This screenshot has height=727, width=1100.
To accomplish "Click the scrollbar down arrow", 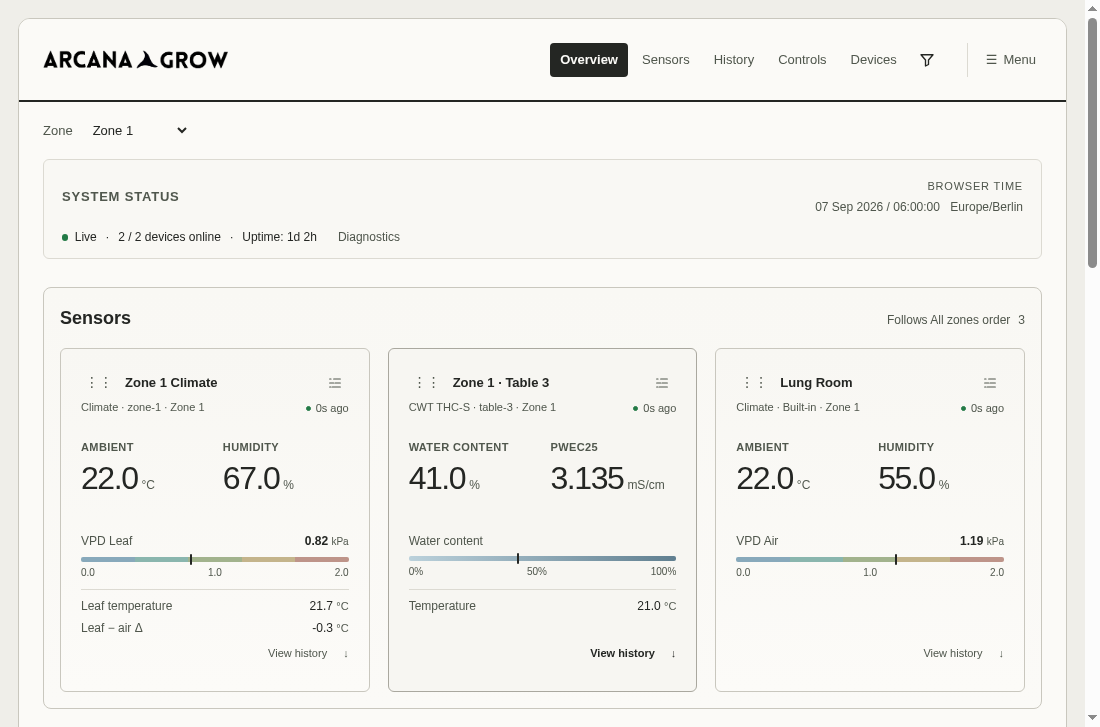I will pos(1092,718).
